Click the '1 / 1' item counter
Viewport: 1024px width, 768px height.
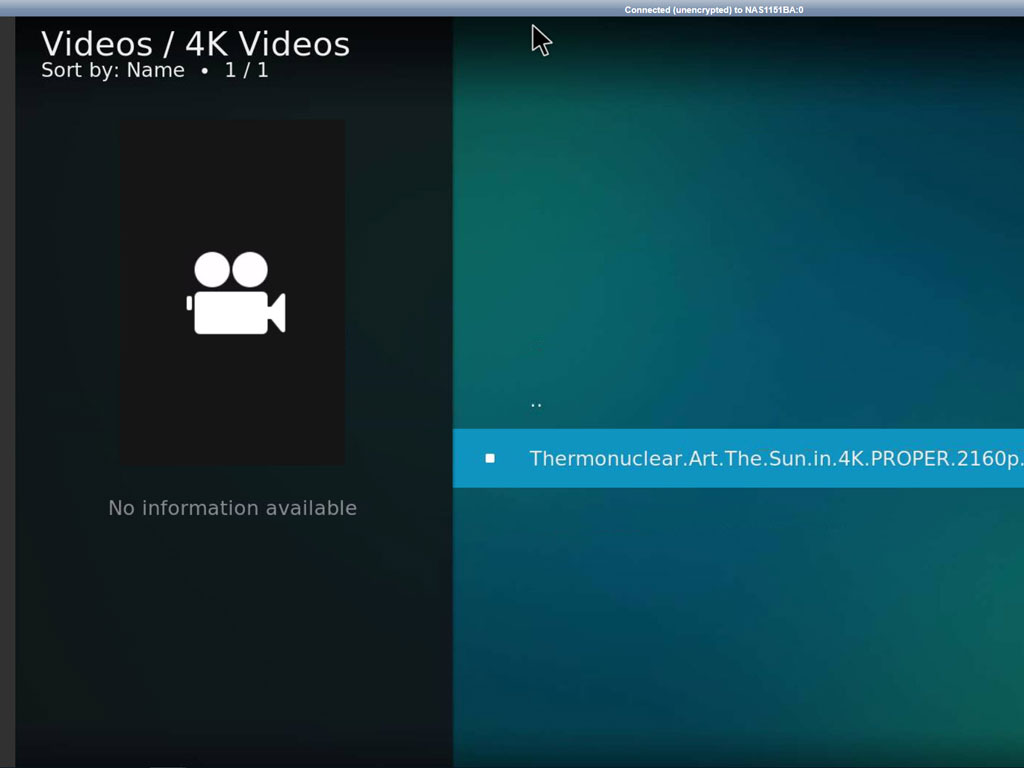pyautogui.click(x=246, y=70)
